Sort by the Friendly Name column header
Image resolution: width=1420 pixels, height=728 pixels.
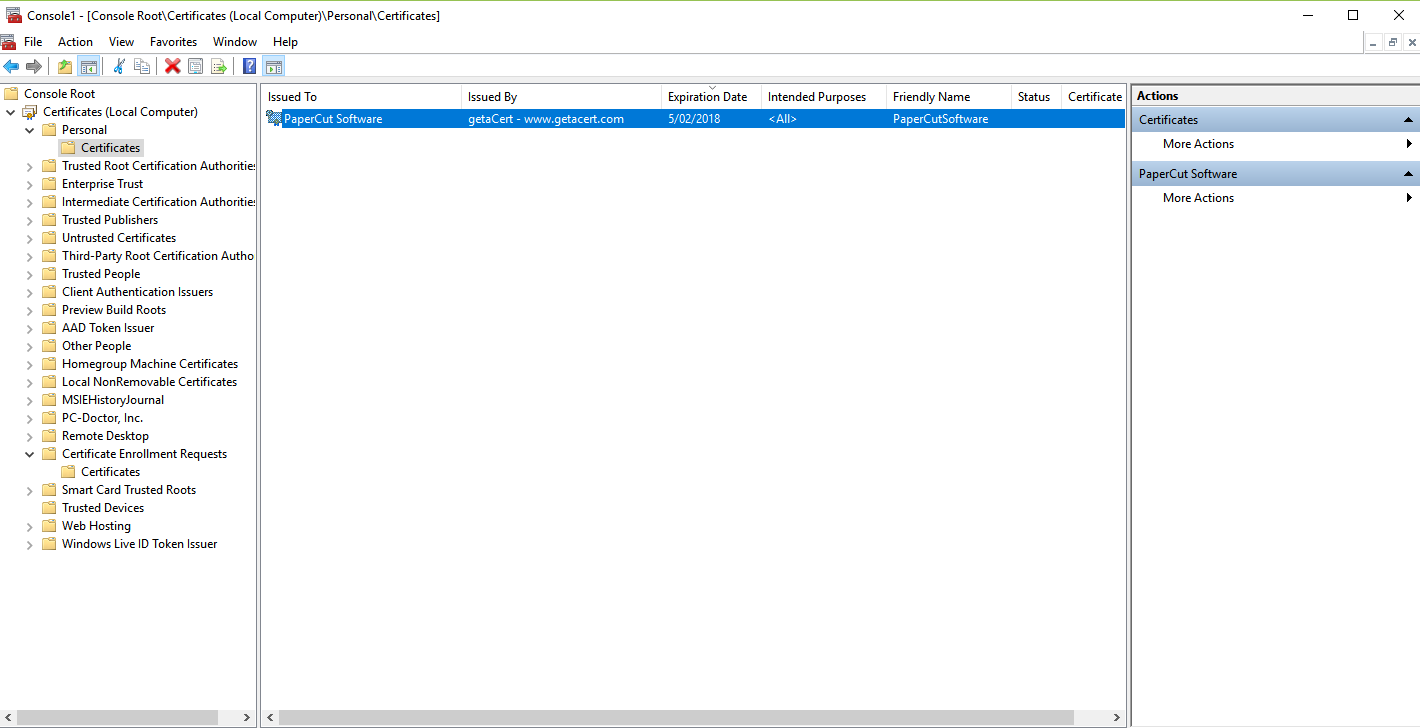pos(949,97)
